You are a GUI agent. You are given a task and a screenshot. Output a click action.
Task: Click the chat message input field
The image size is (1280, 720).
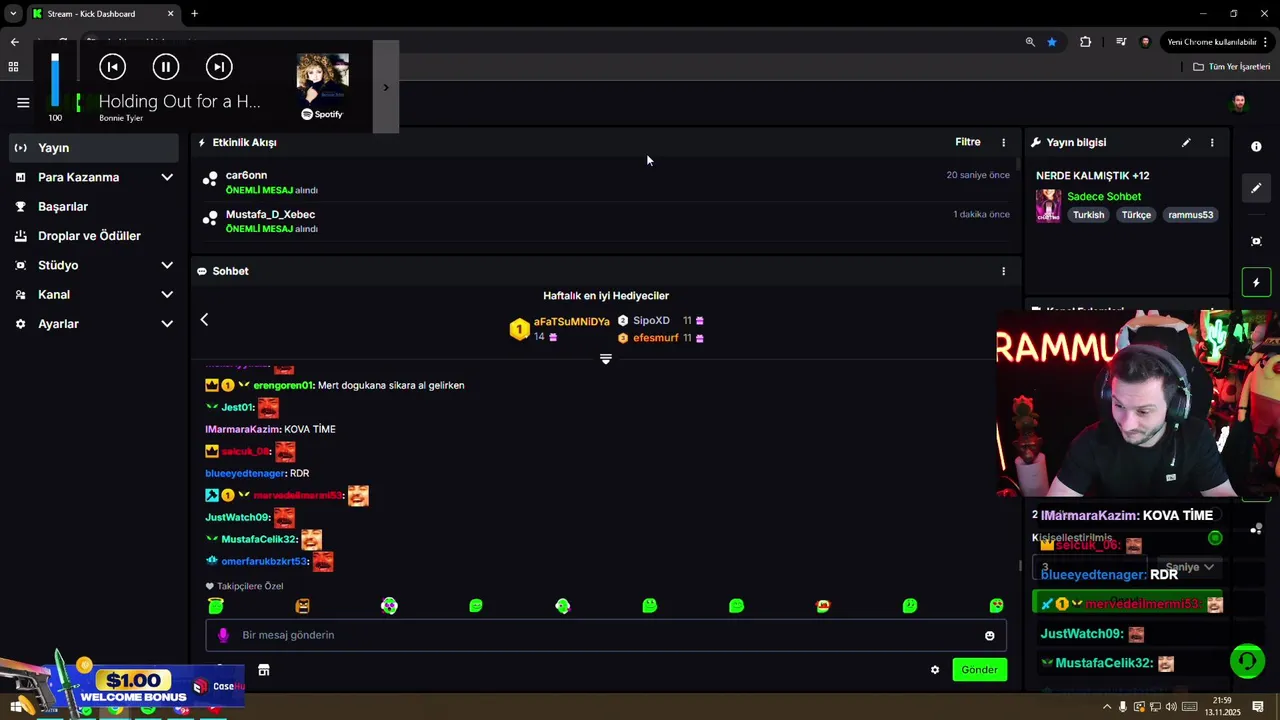606,635
